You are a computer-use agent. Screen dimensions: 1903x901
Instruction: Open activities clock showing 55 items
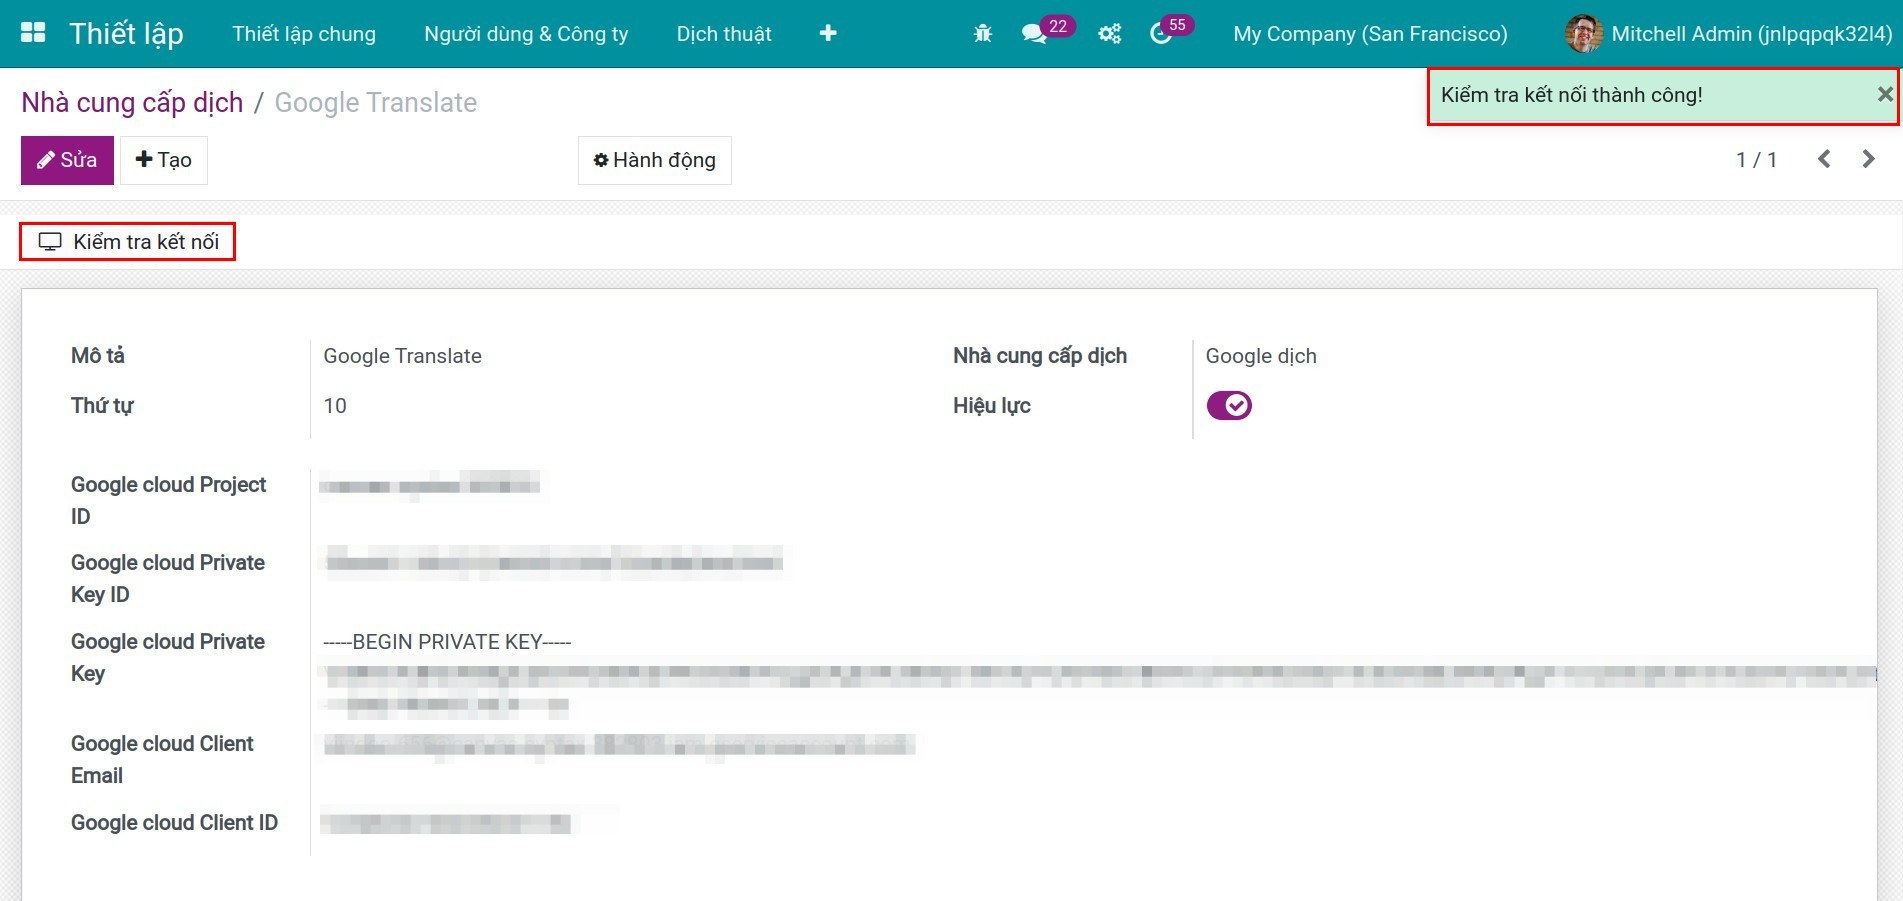click(x=1163, y=33)
